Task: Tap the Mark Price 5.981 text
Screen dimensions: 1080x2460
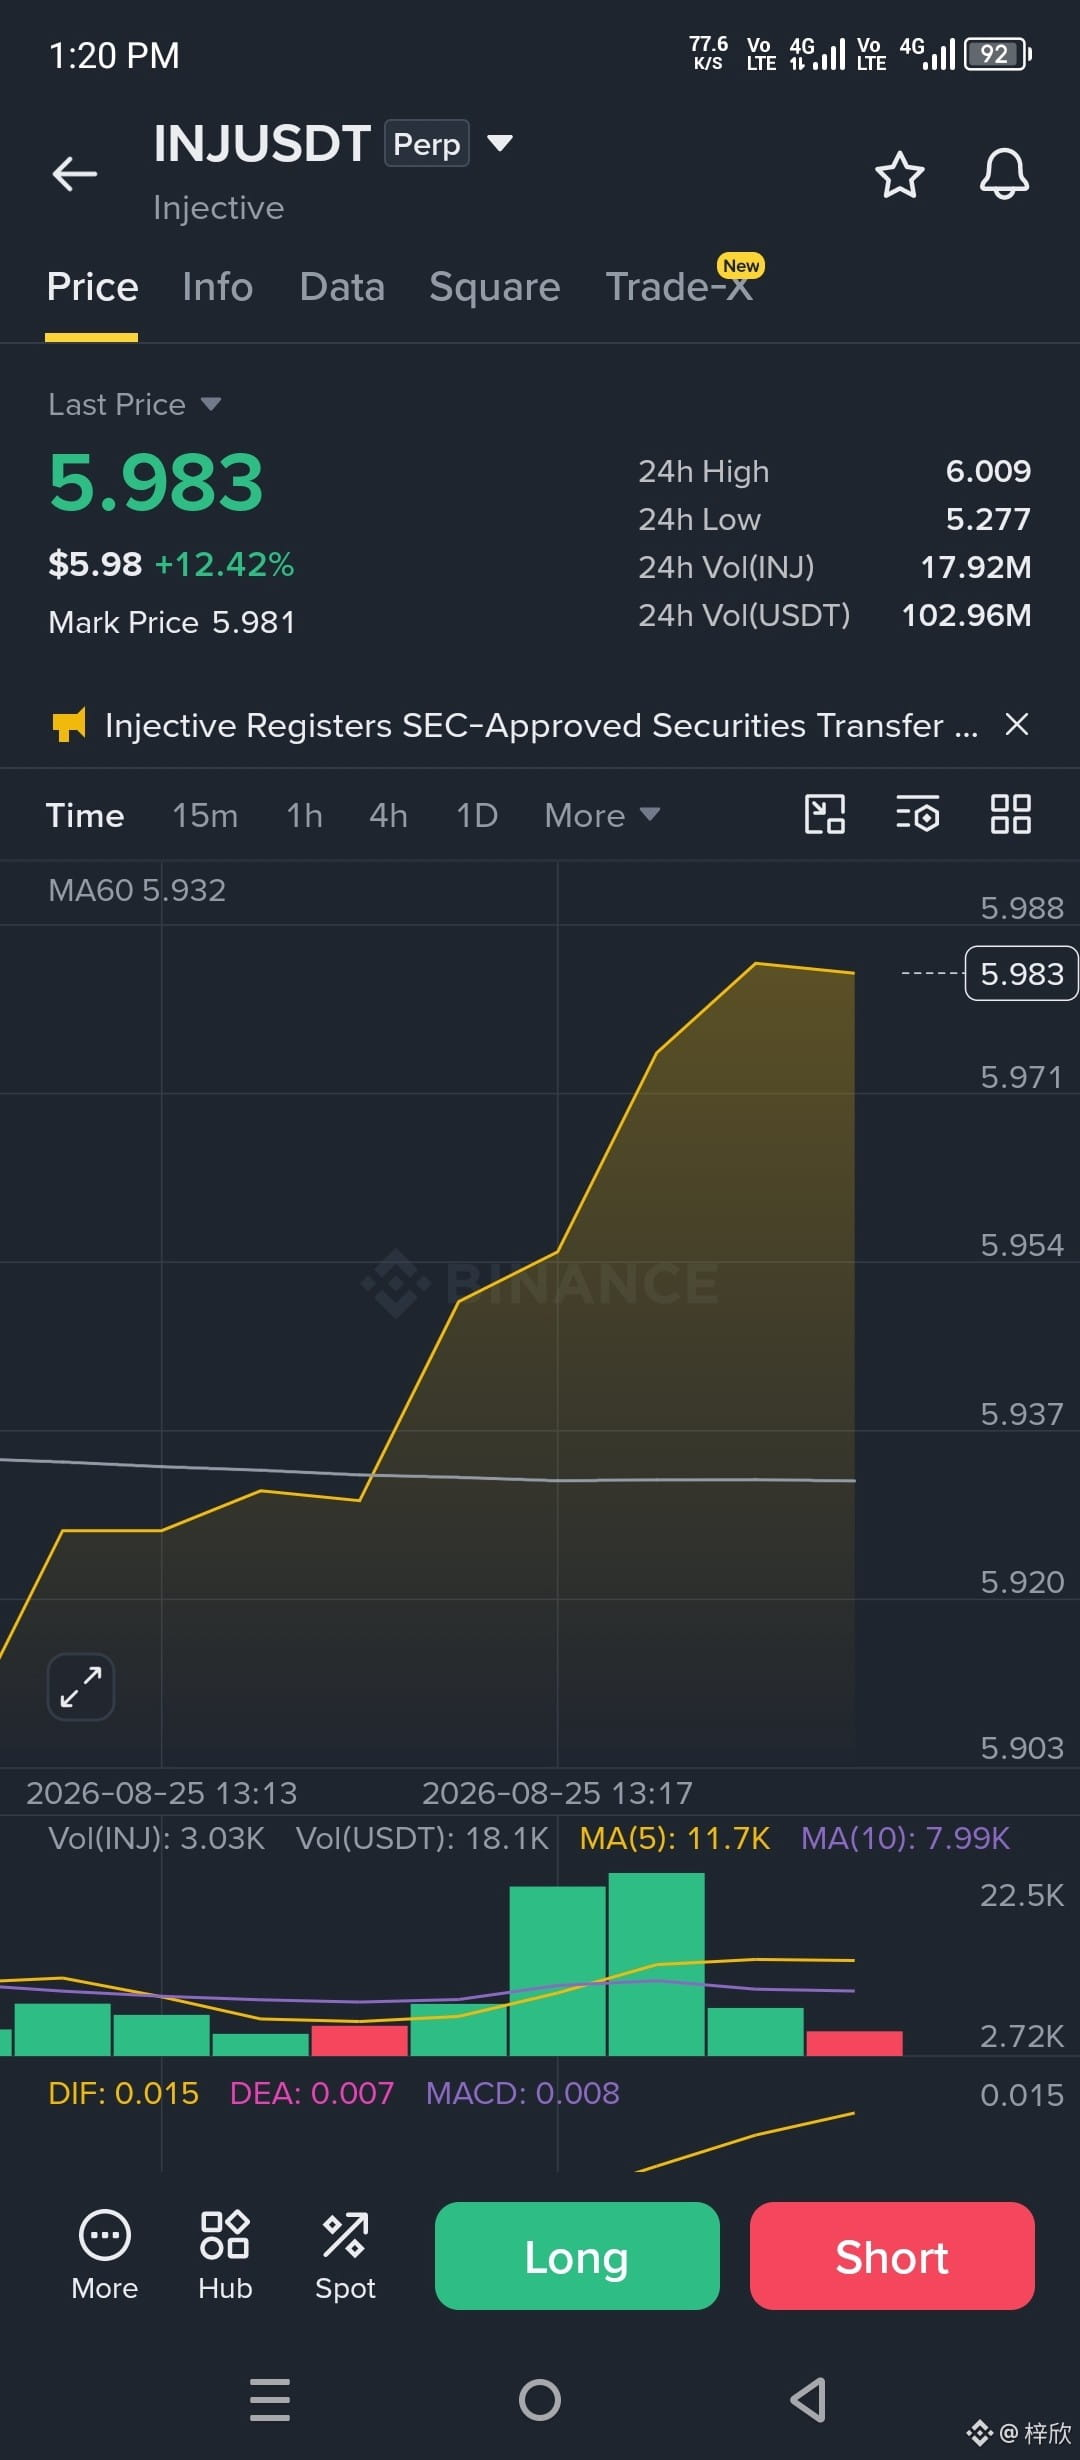Action: pos(172,622)
